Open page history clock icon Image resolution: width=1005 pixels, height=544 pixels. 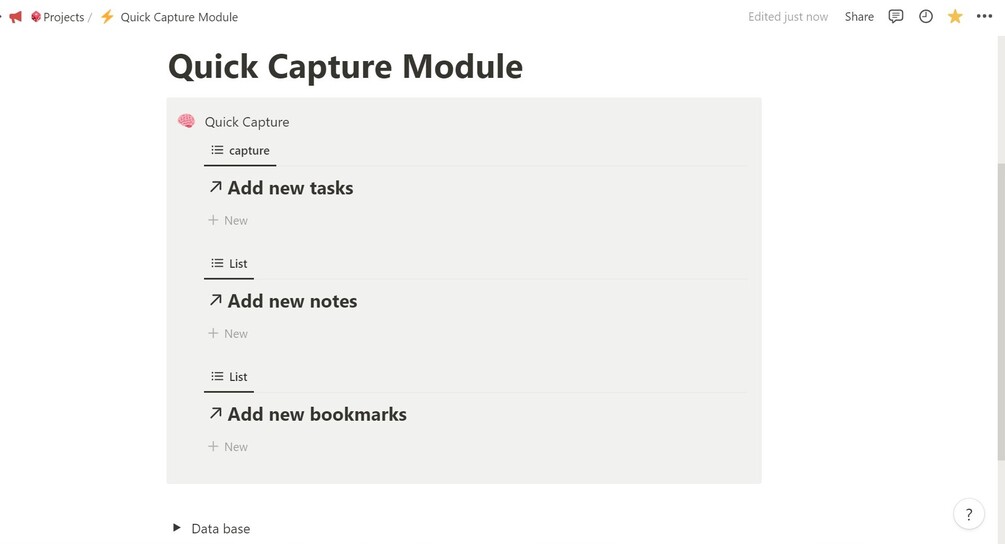coord(926,17)
